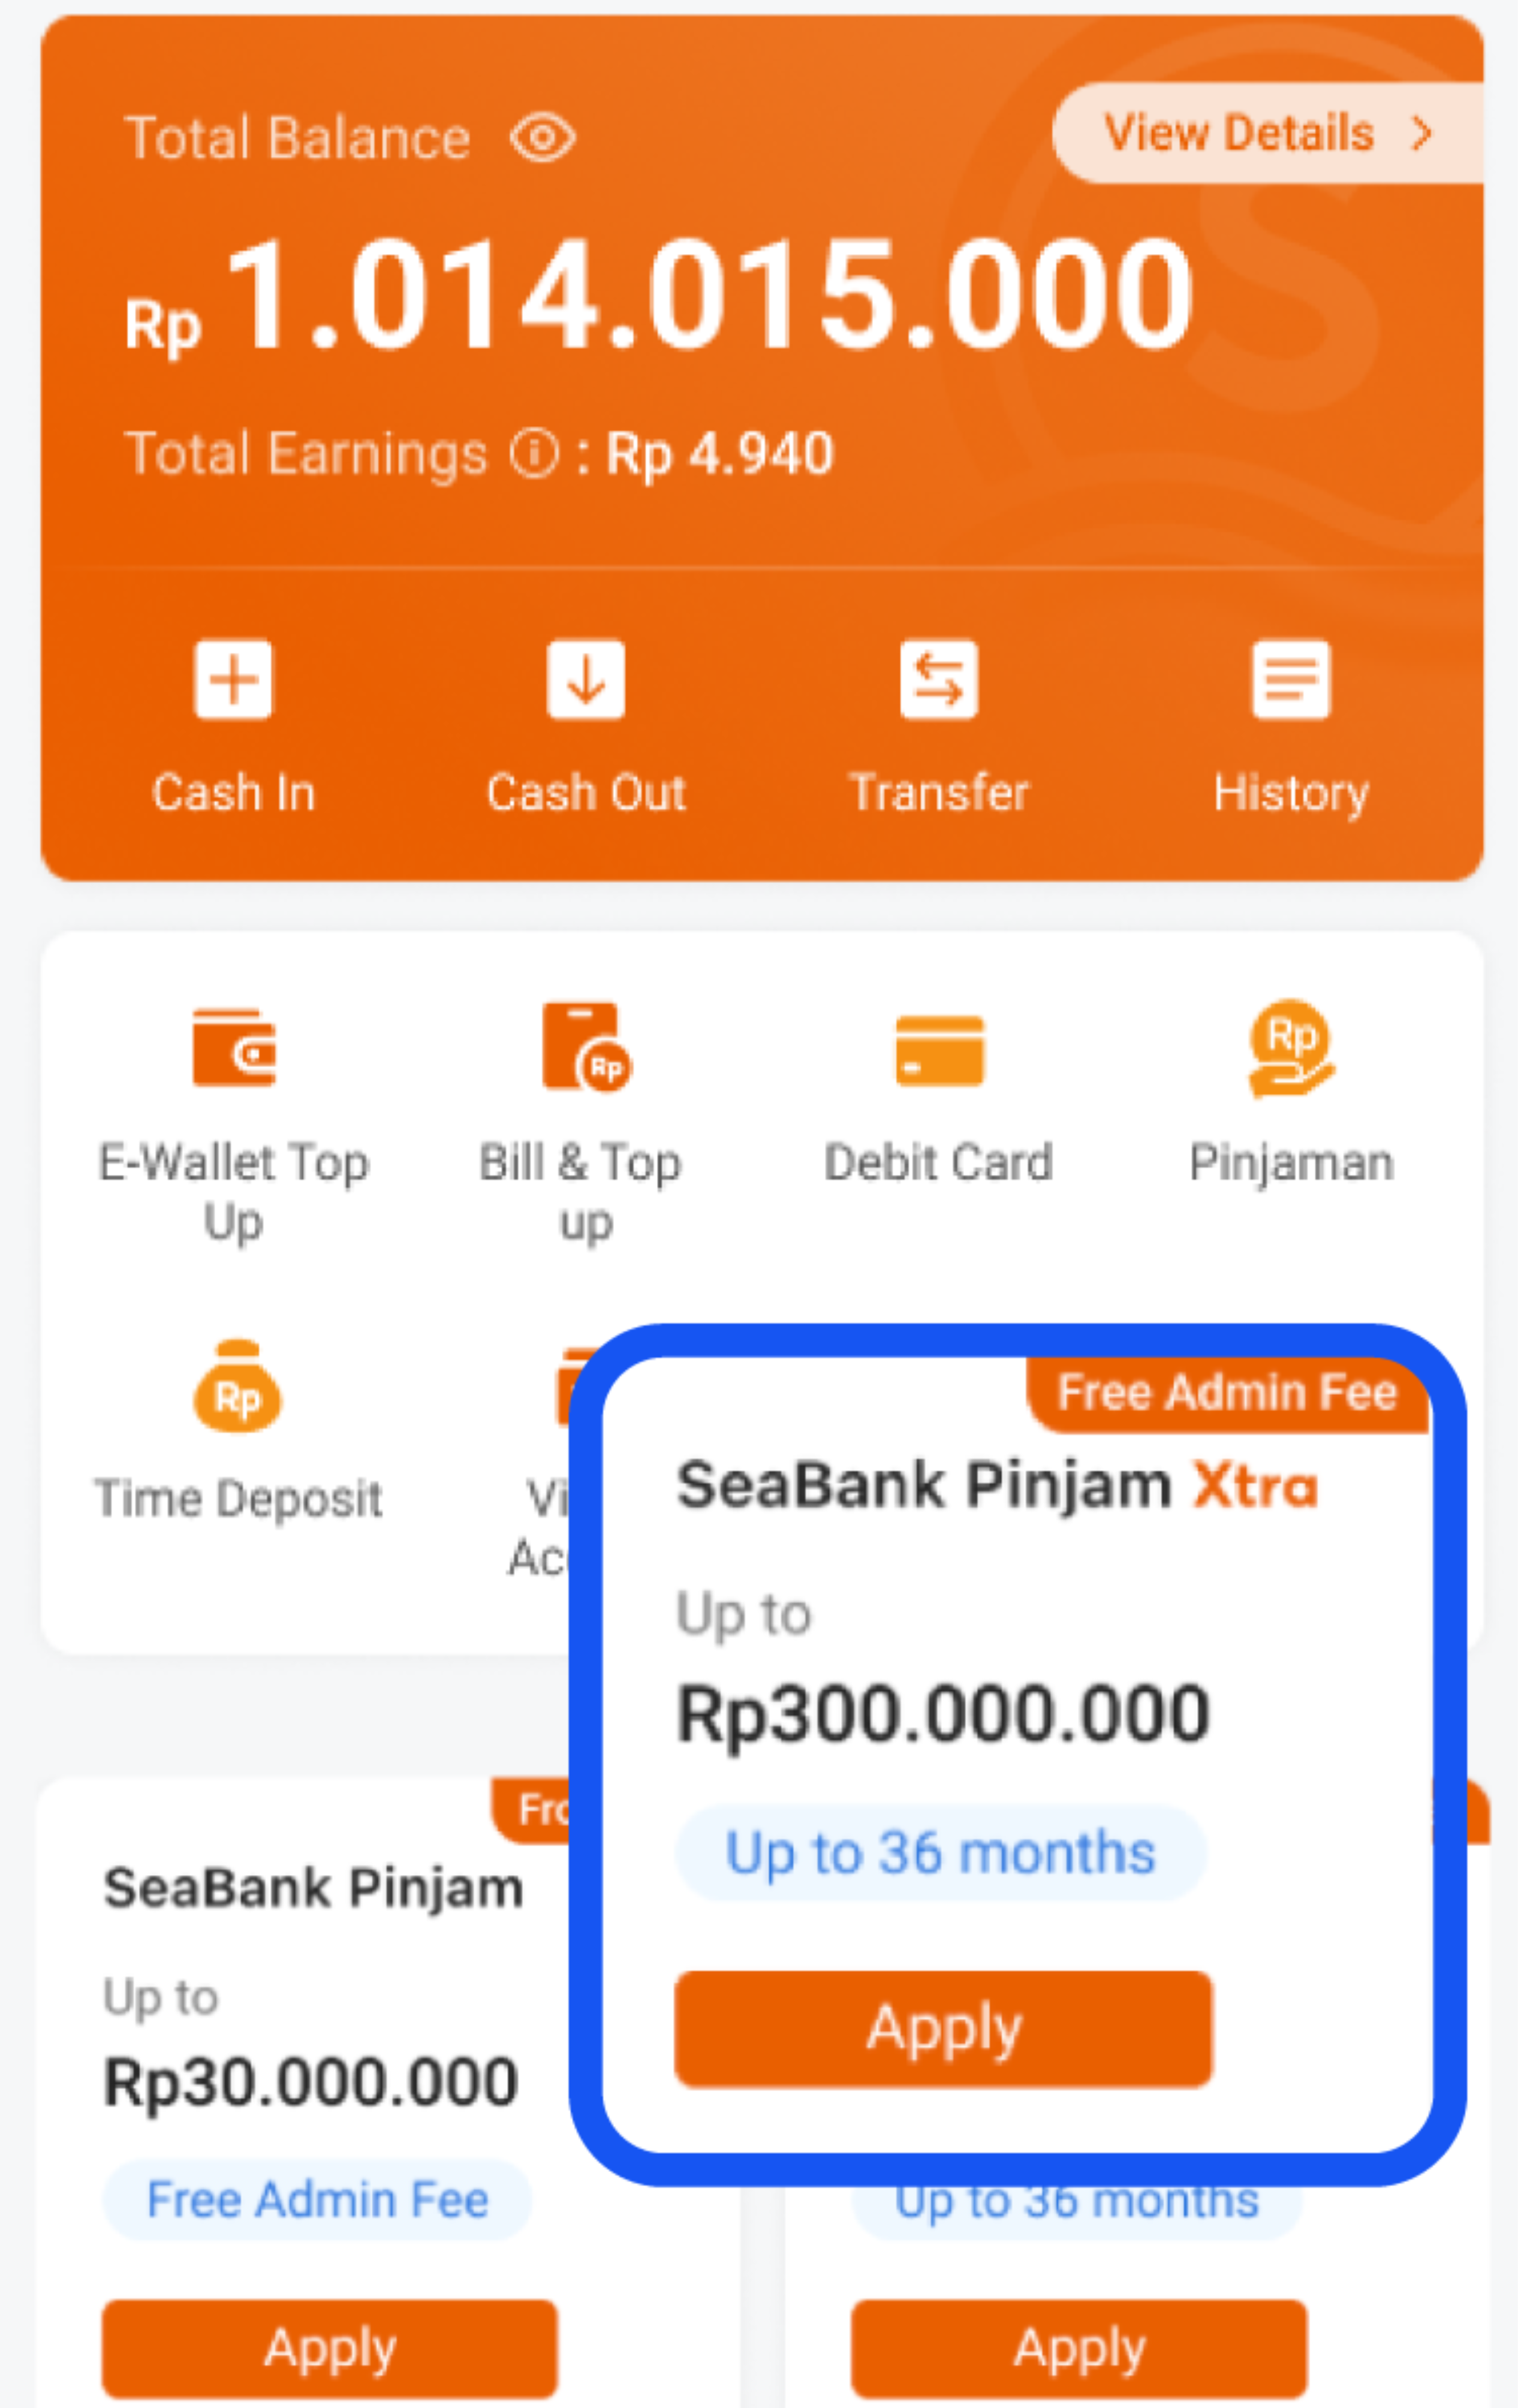This screenshot has width=1518, height=2408.
Task: Open the Time Deposit money bag icon
Action: pyautogui.click(x=237, y=1388)
